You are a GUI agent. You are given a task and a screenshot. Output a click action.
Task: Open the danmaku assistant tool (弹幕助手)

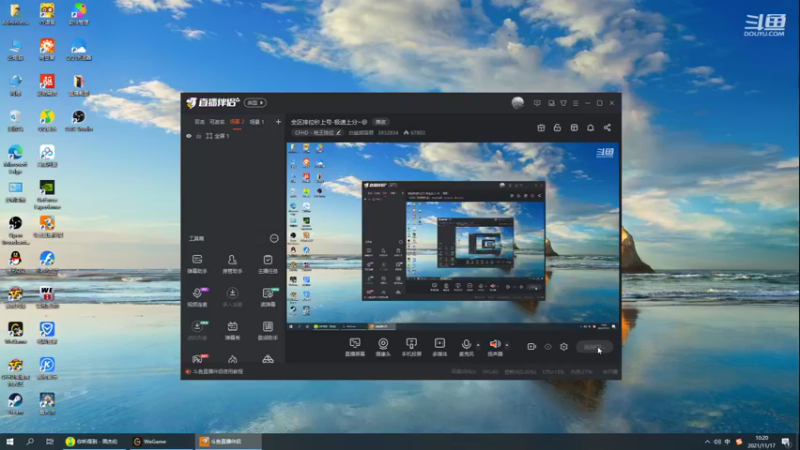pos(197,264)
